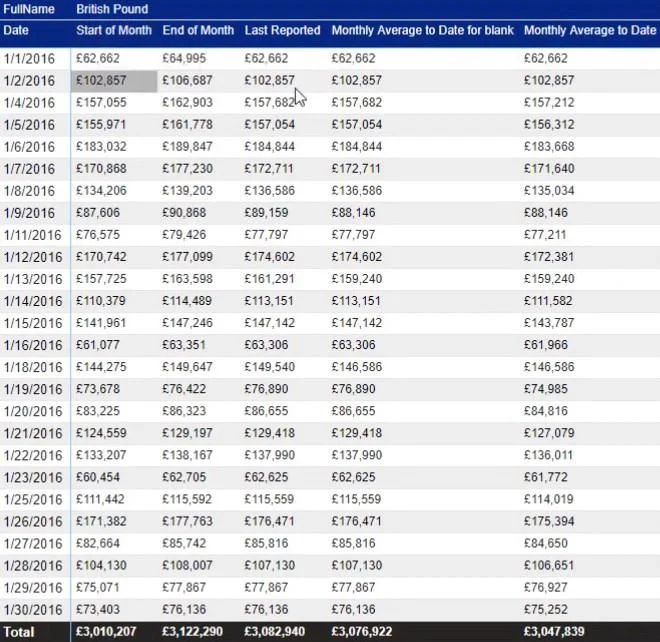Select the 1/4/2016 date cell
The height and width of the screenshot is (642, 660).
point(29,102)
